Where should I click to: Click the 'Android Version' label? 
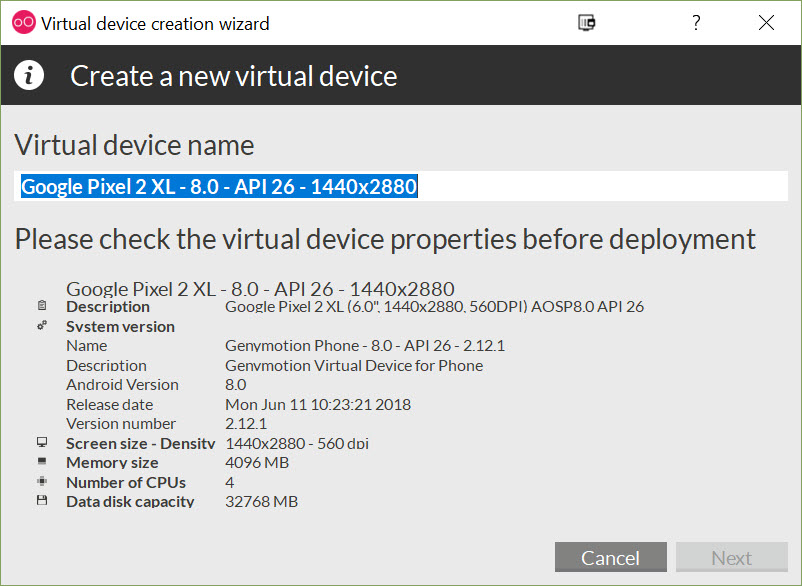(123, 385)
